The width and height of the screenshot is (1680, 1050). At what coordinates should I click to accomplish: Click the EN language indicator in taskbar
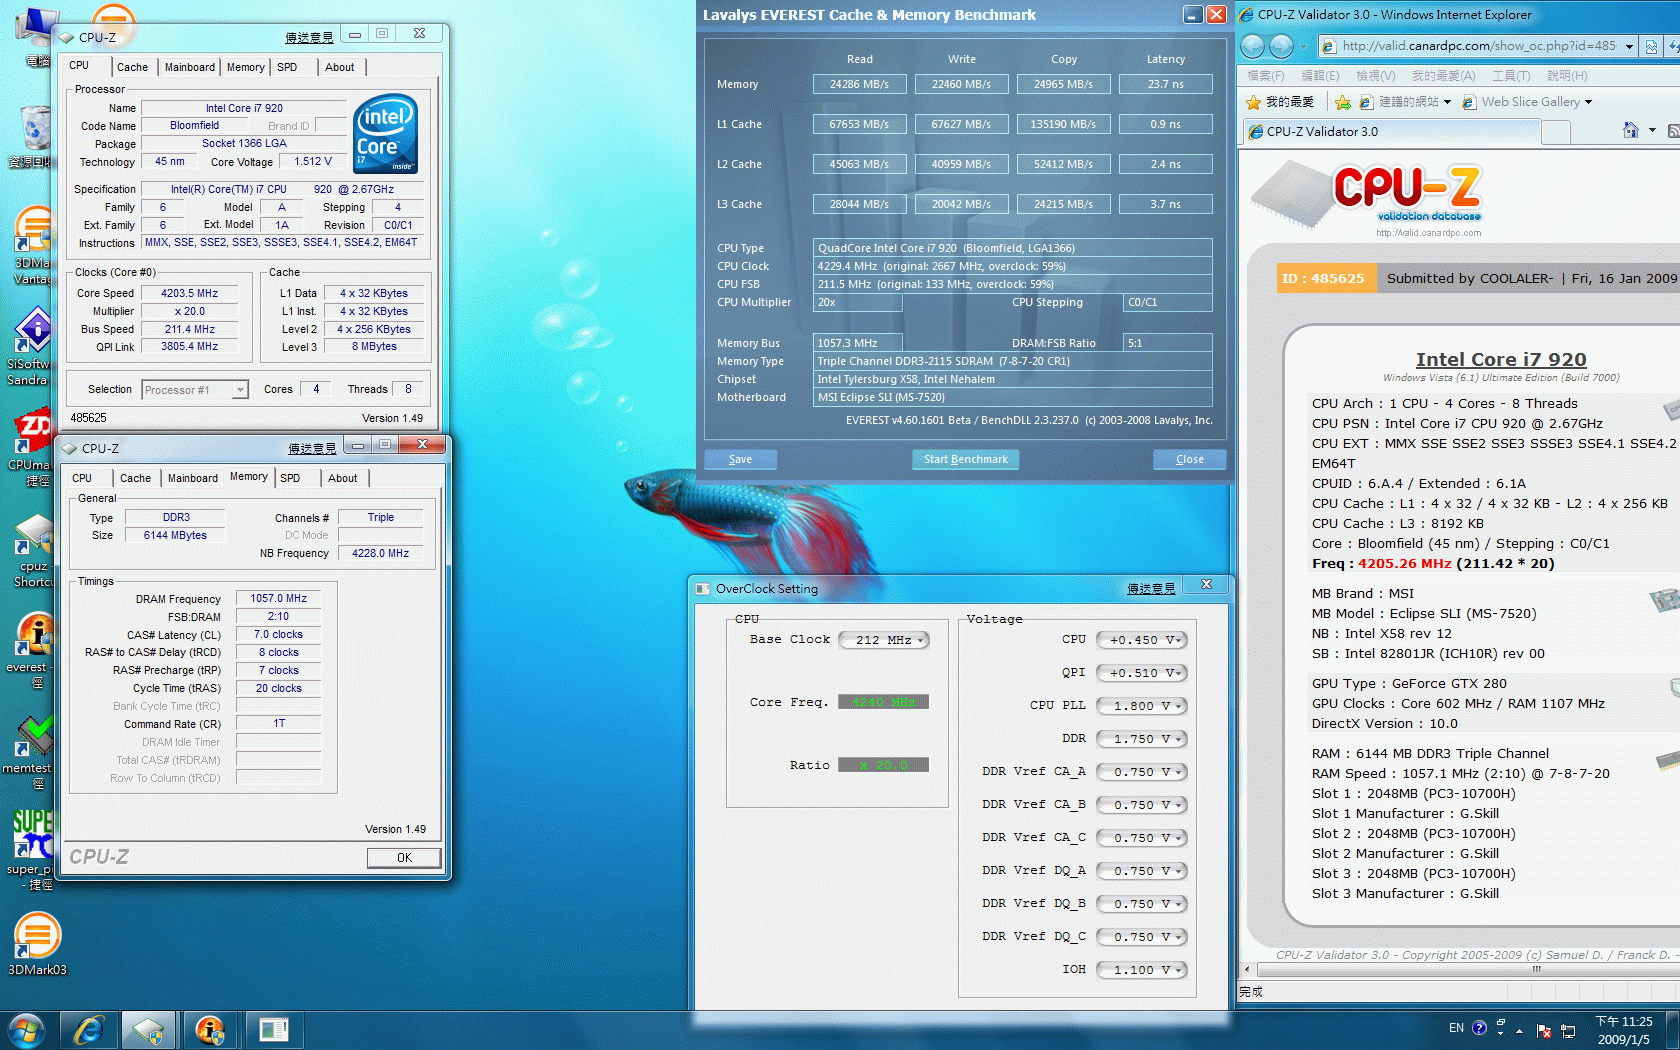[1456, 1028]
